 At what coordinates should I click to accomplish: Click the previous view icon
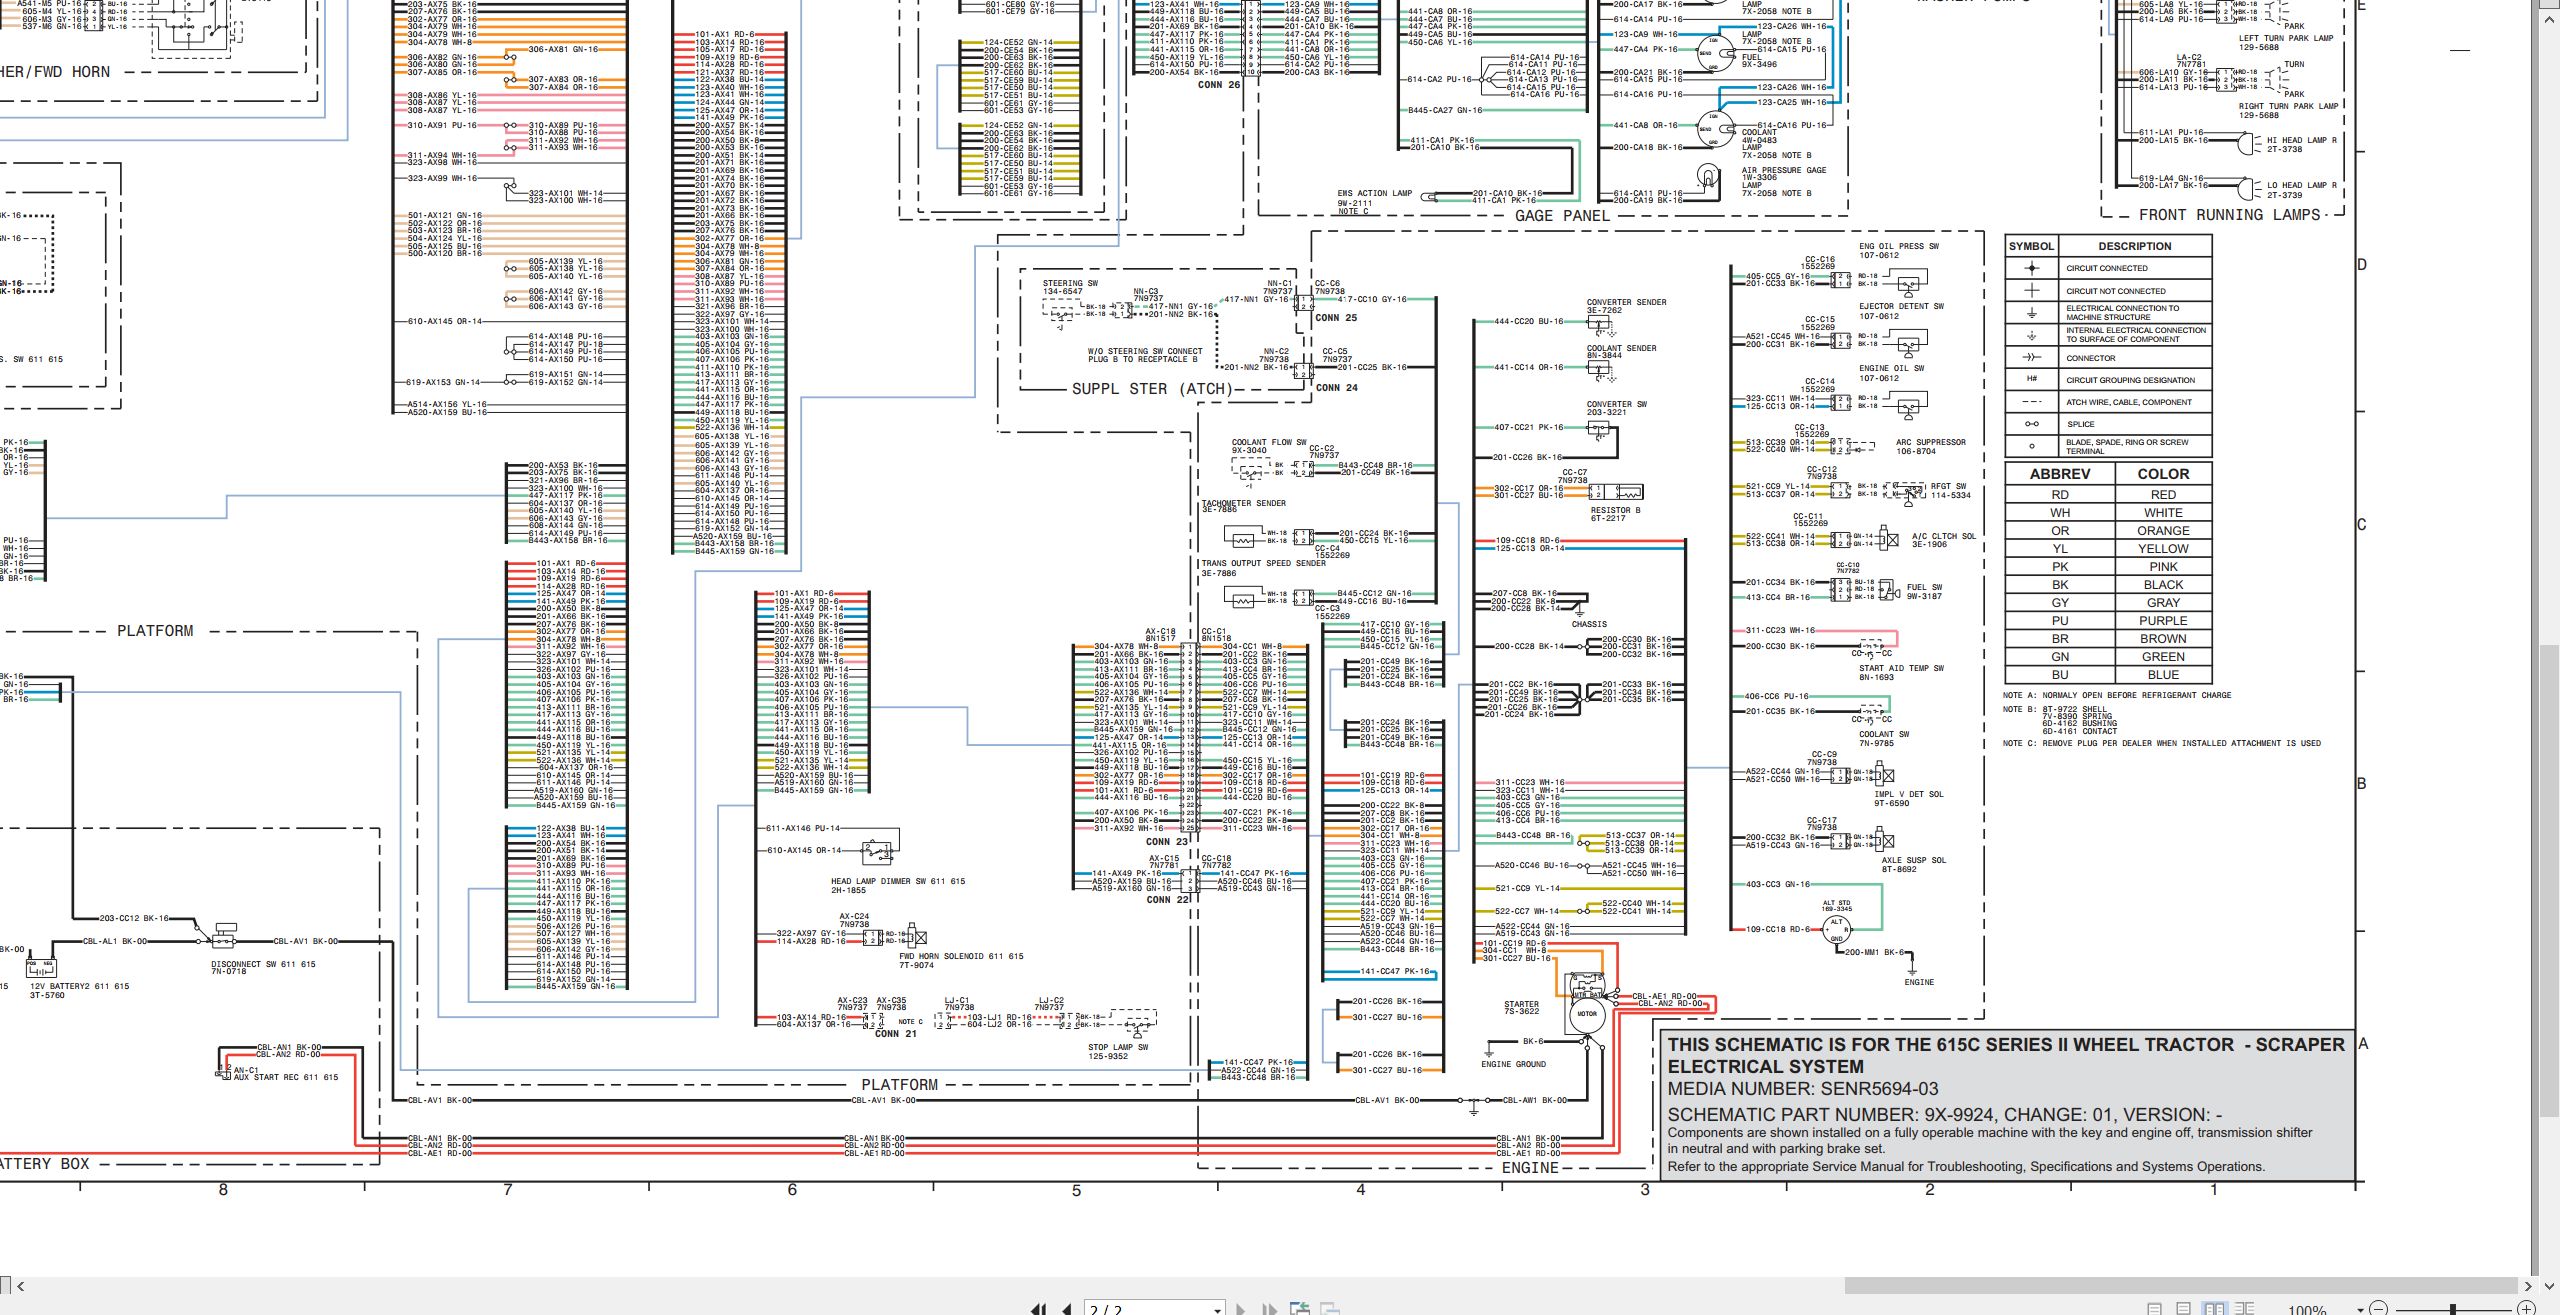click(x=1300, y=1309)
